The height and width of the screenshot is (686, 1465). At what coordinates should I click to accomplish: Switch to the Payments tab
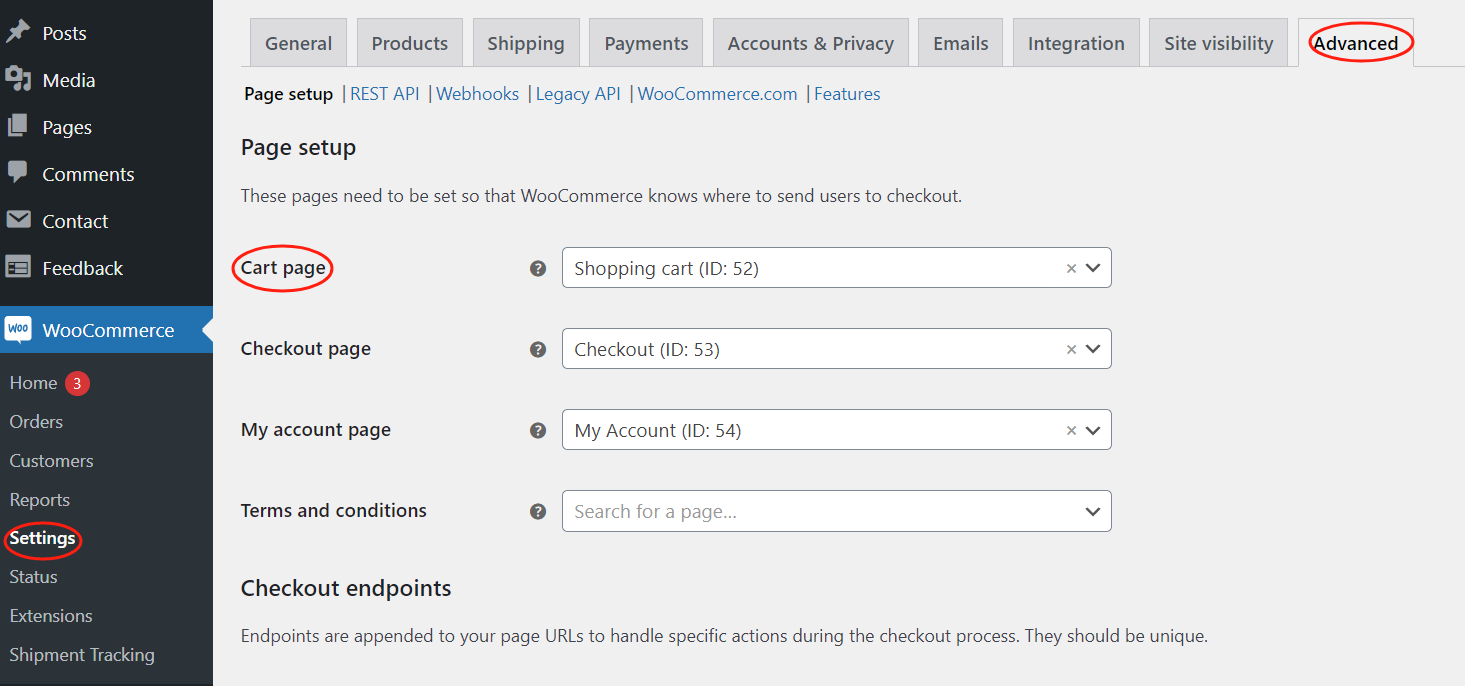645,42
